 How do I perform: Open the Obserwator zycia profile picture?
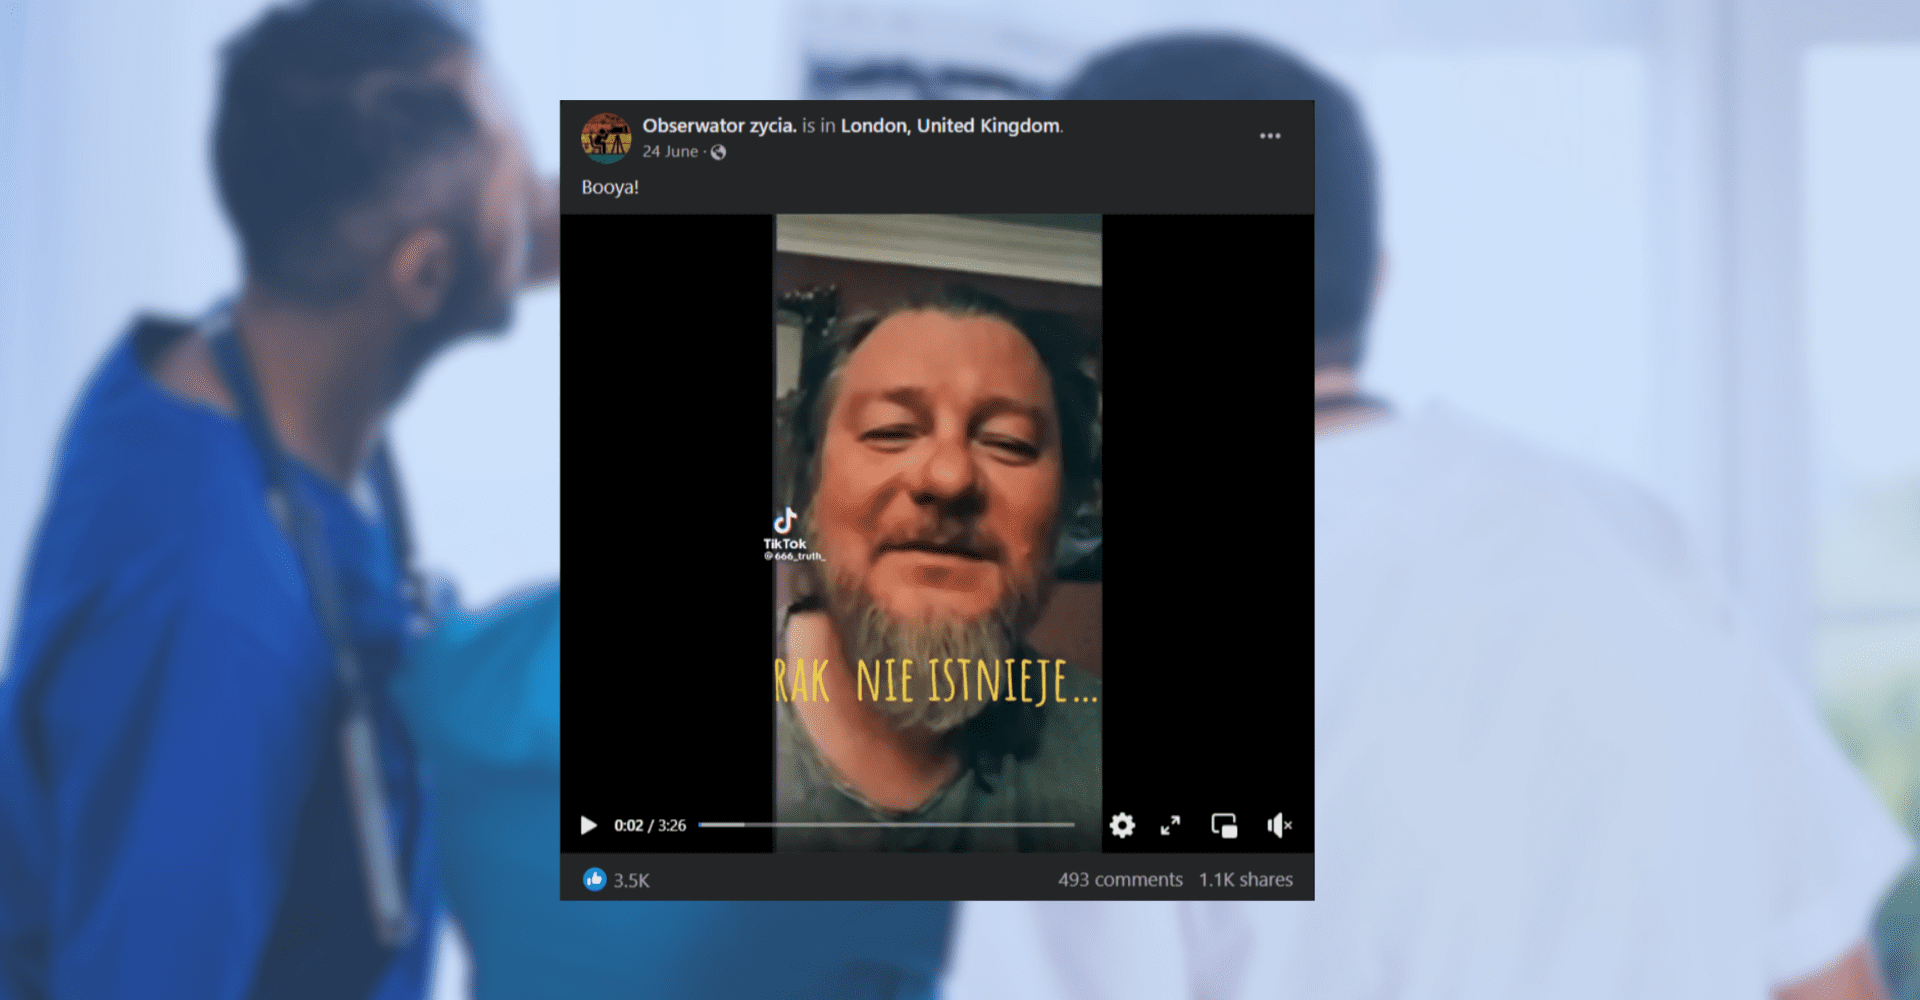606,138
